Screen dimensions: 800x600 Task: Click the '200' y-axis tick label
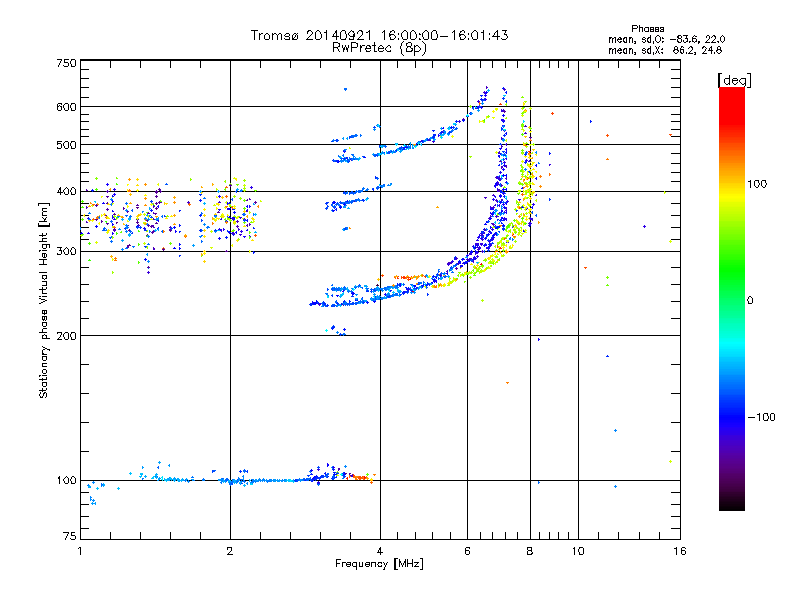pyautogui.click(x=66, y=336)
